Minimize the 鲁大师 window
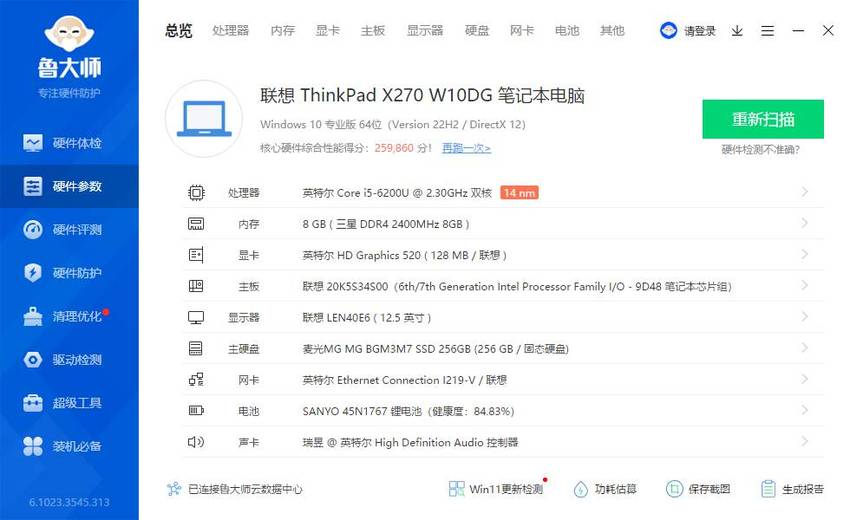 (x=798, y=31)
